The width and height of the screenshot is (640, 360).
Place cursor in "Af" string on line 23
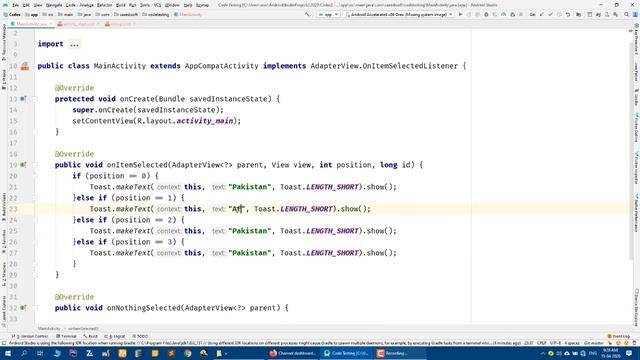(x=237, y=209)
